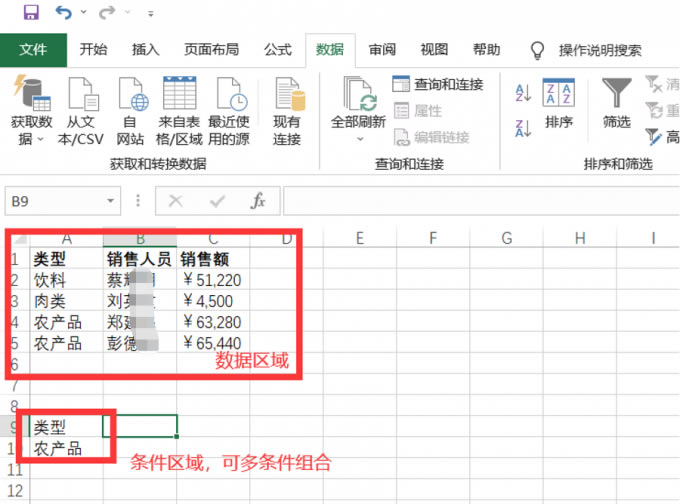Select the 数据 ribbon tab

[330, 50]
